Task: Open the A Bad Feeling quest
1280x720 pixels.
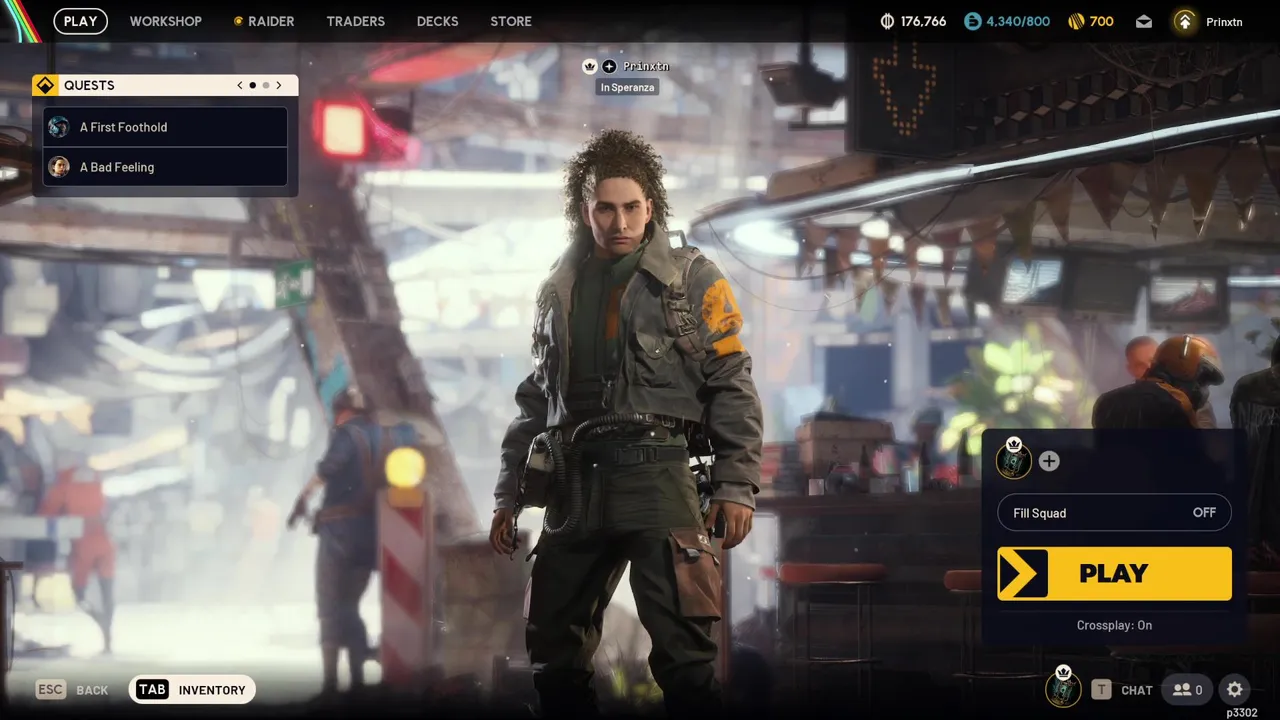Action: [x=166, y=167]
